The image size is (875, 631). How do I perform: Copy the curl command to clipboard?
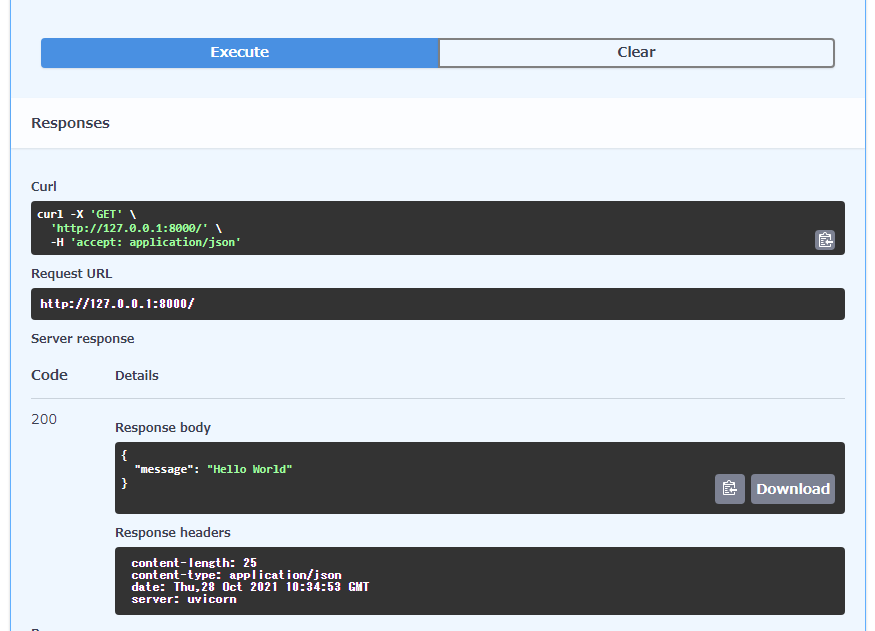pos(824,240)
